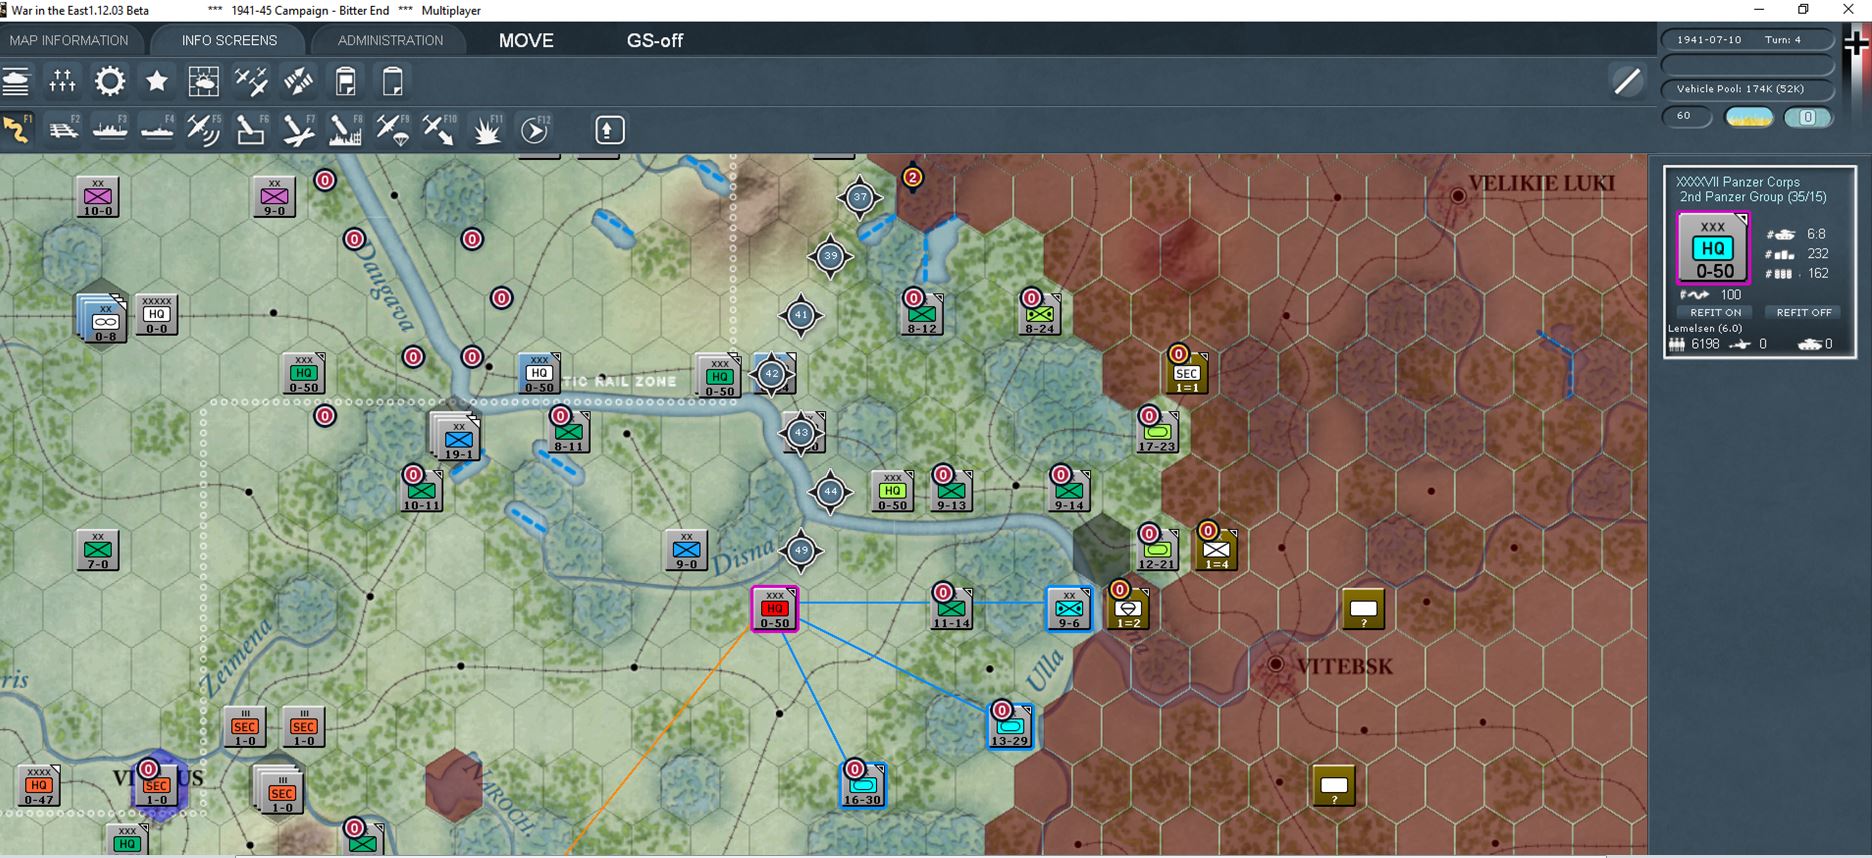Click the MOVE mode label
The height and width of the screenshot is (858, 1872).
(526, 40)
